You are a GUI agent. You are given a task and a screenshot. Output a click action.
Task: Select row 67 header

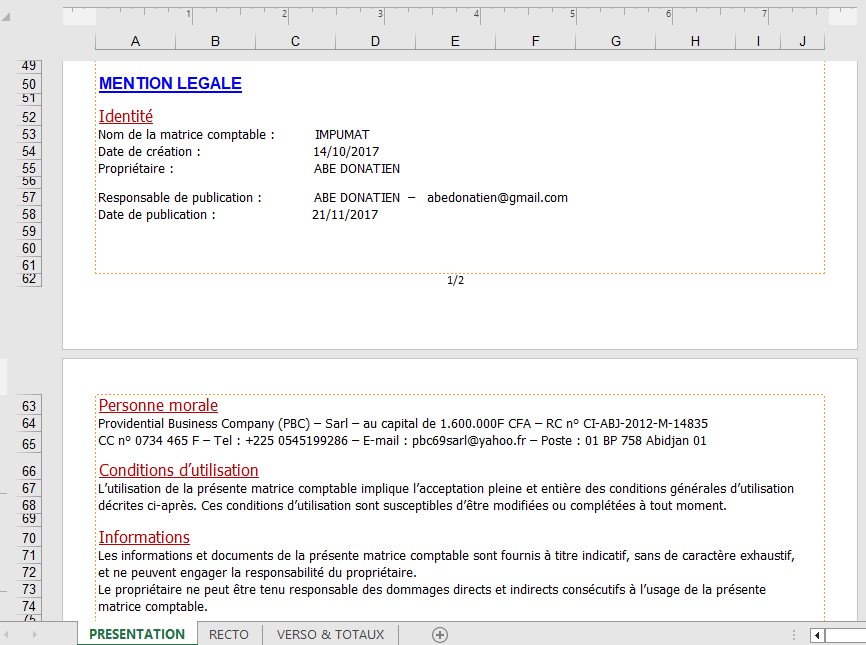(x=29, y=488)
